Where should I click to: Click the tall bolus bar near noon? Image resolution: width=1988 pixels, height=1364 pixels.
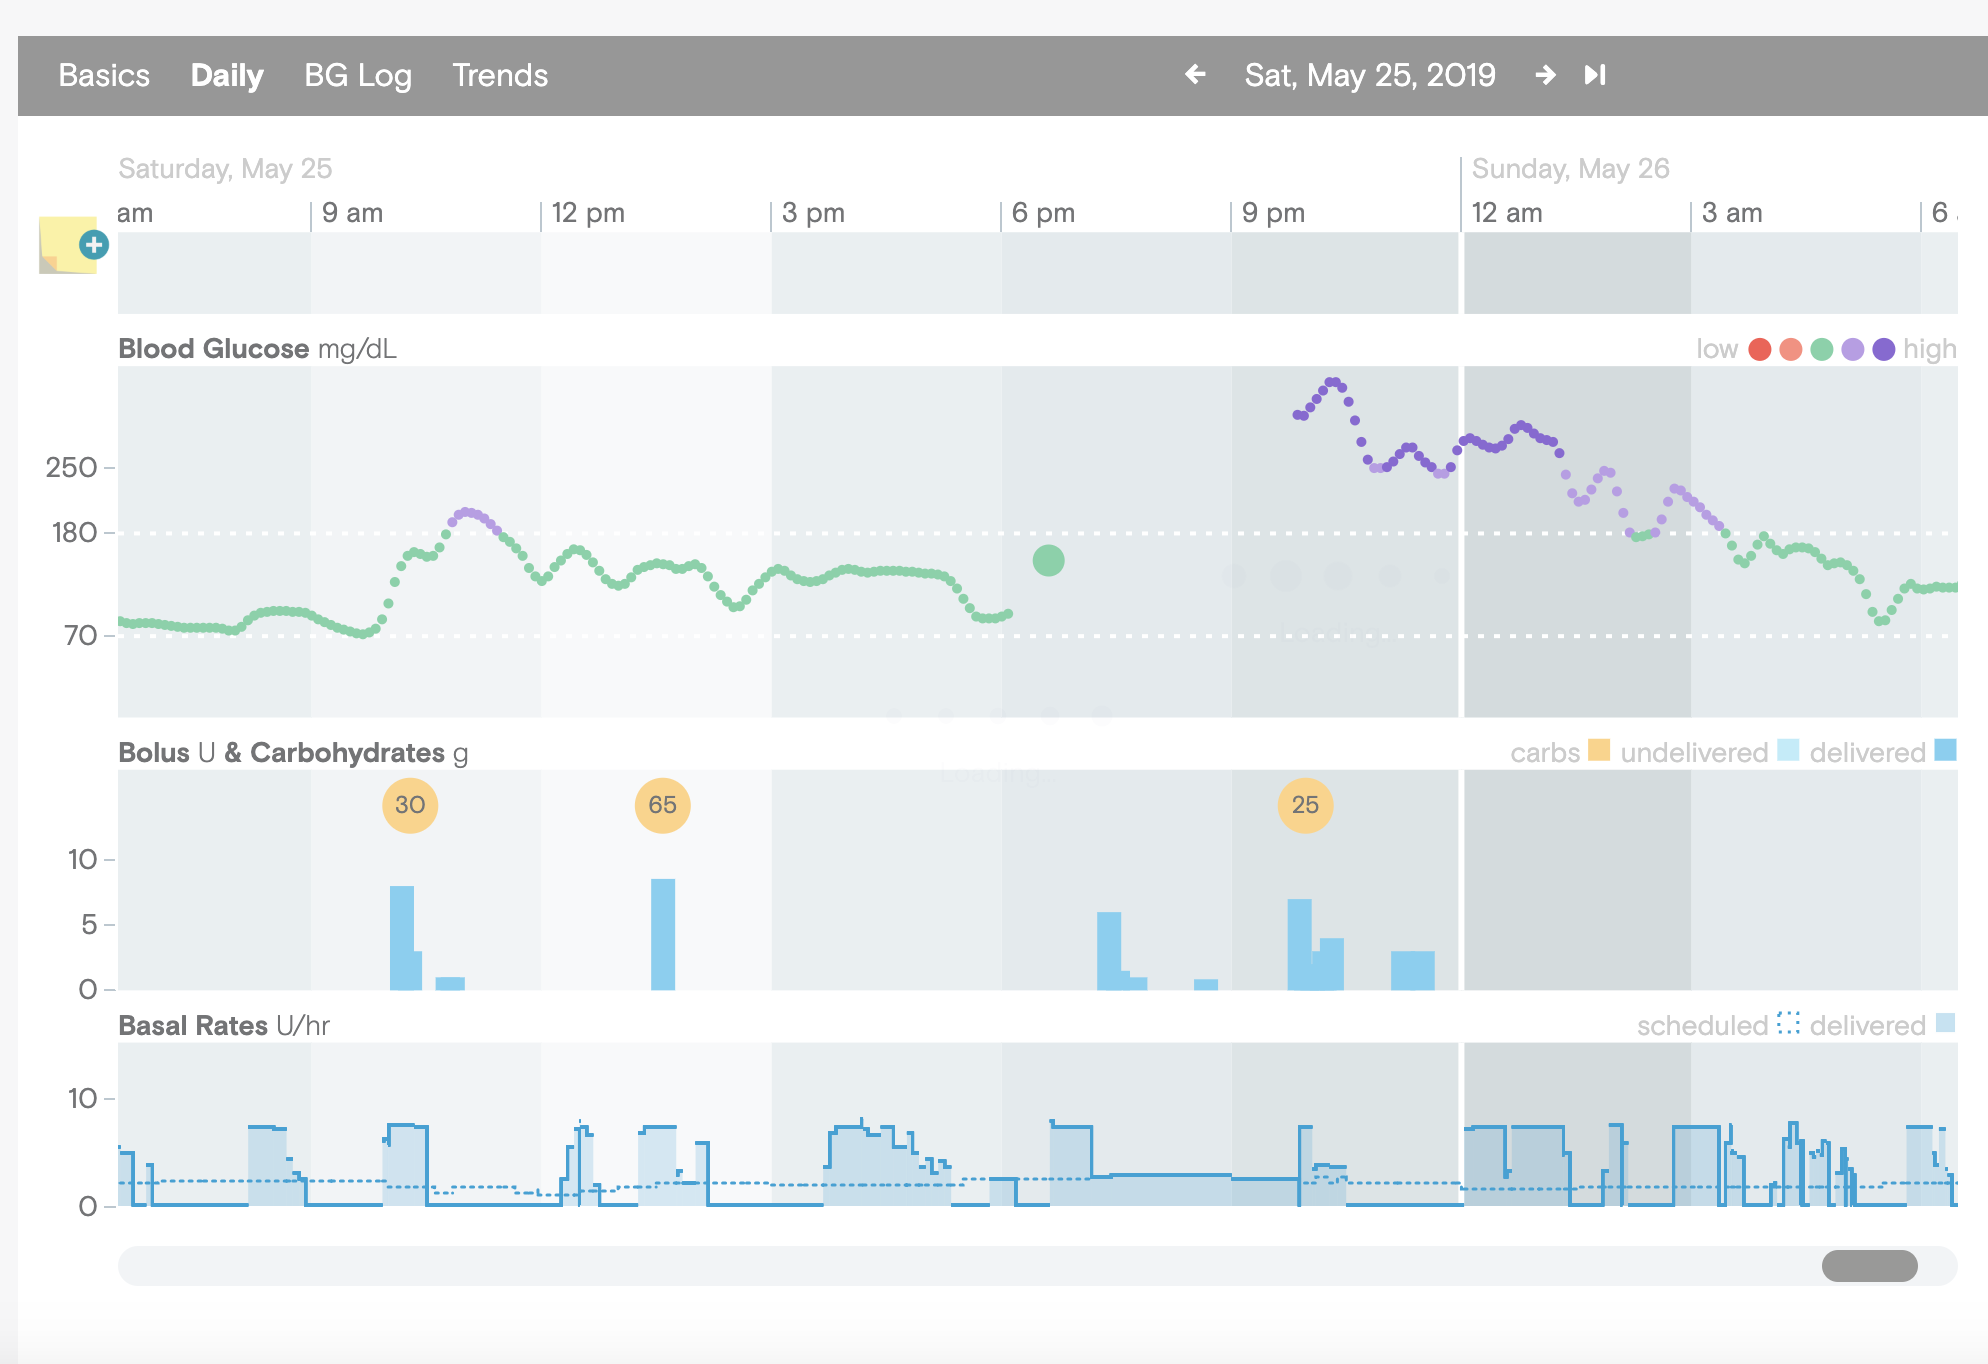pos(662,935)
